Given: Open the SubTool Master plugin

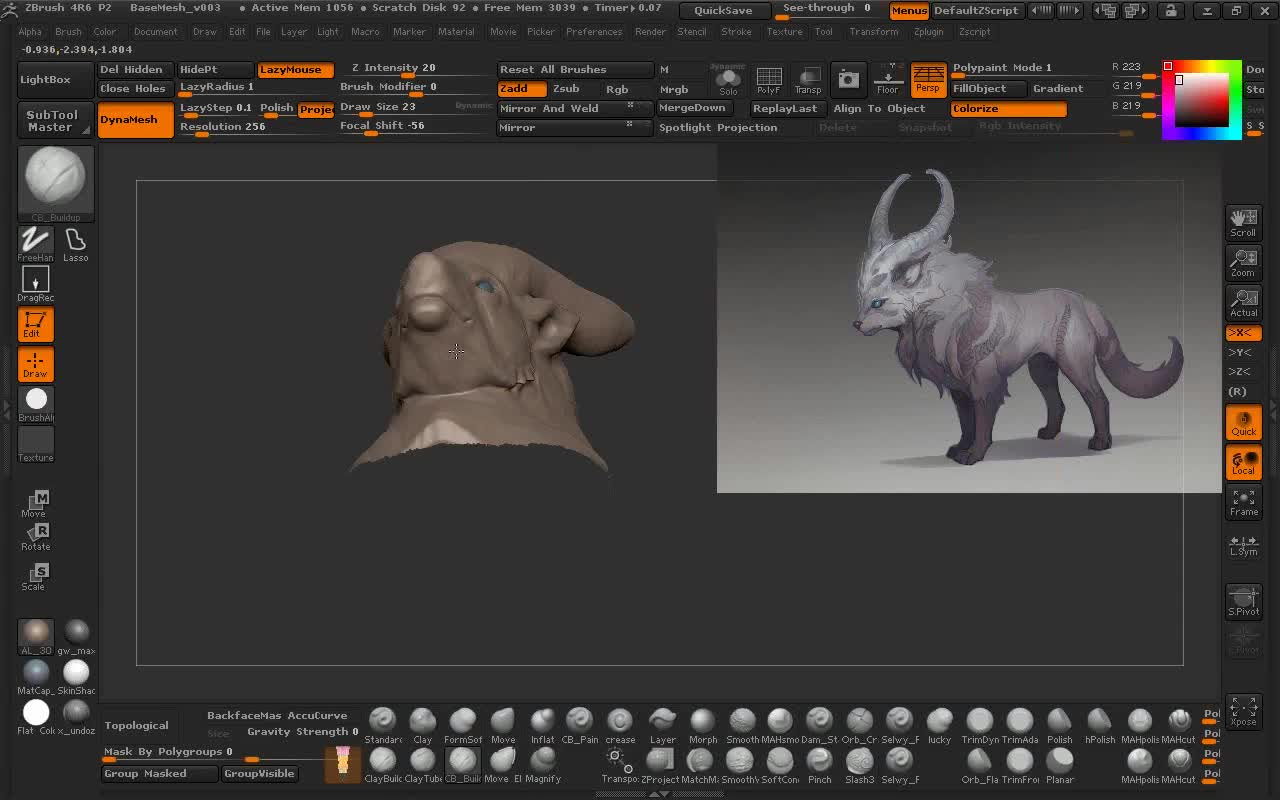Looking at the screenshot, I should pyautogui.click(x=55, y=120).
